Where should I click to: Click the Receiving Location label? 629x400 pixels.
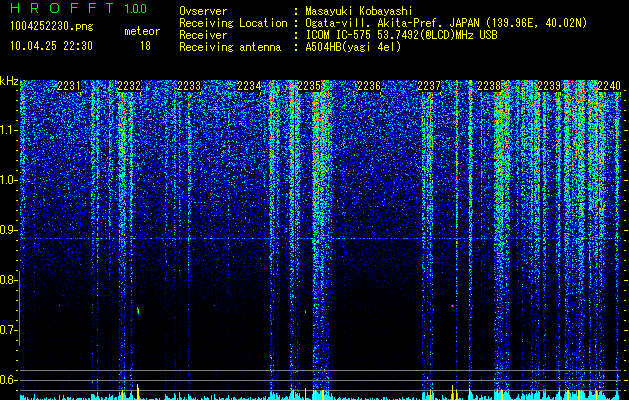click(x=233, y=23)
